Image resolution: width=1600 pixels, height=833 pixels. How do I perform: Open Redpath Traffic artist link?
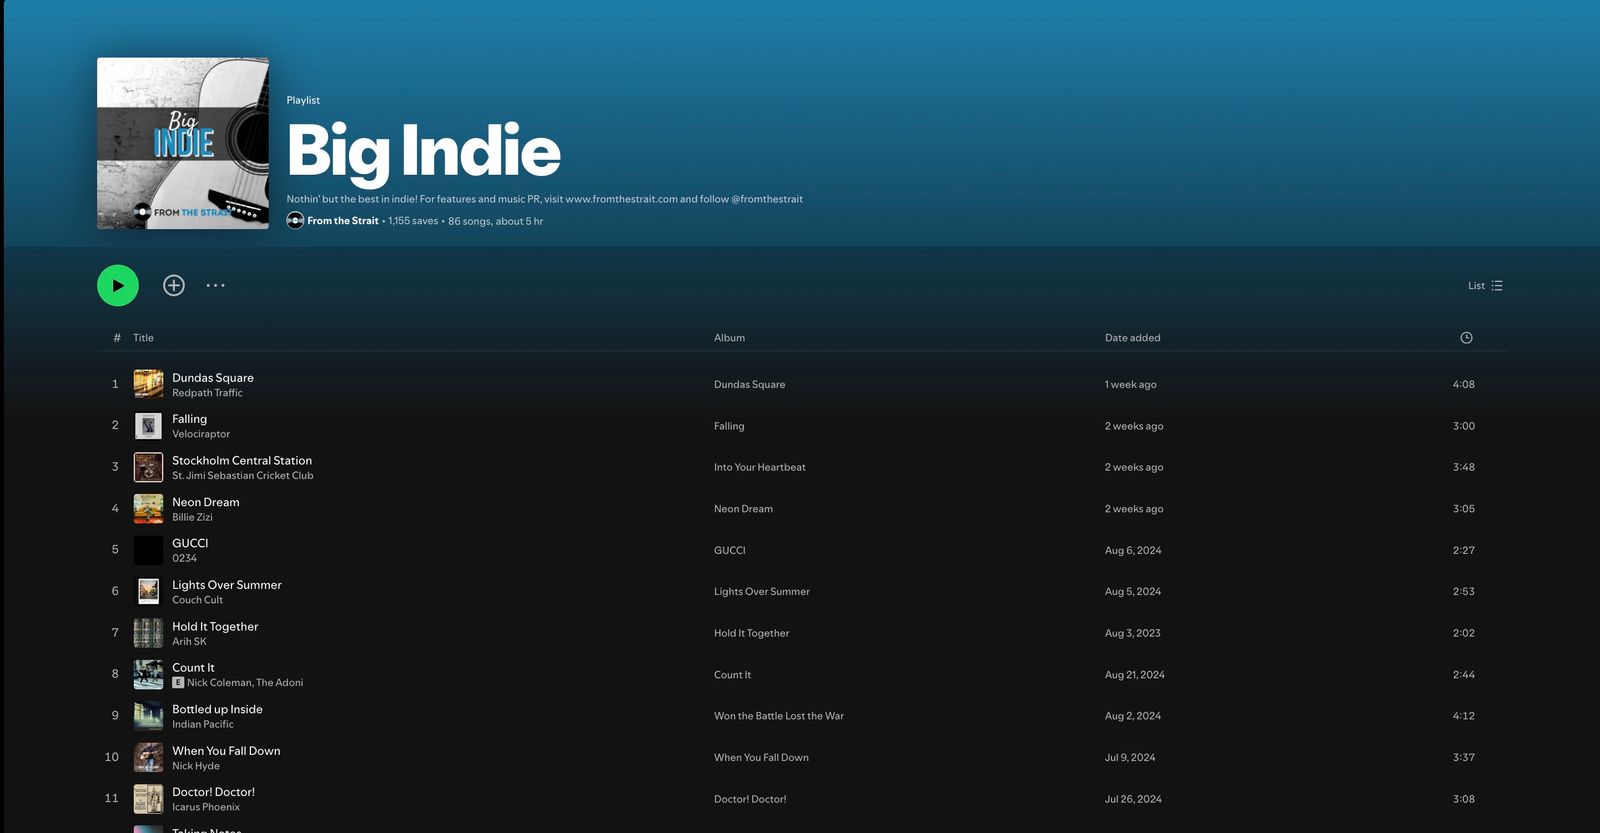[x=207, y=393]
